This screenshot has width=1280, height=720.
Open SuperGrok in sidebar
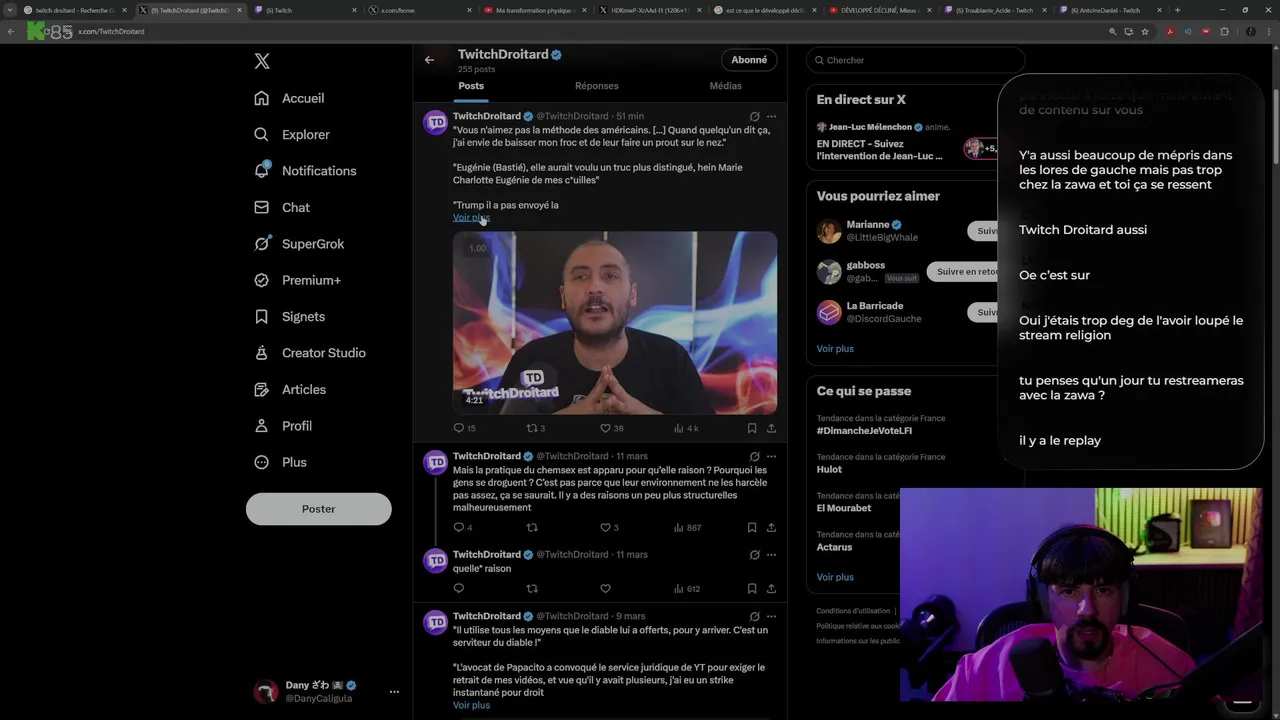[x=299, y=244]
